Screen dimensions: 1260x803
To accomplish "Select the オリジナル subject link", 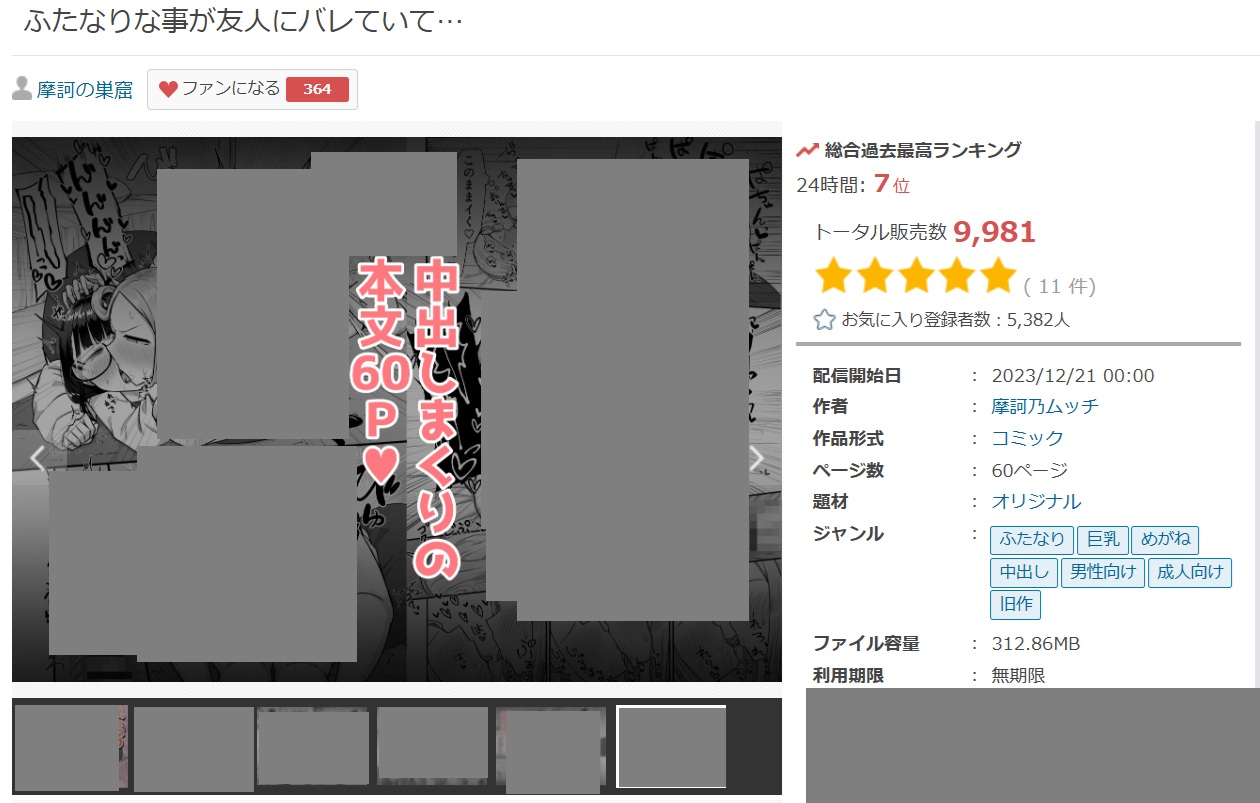I will (1036, 502).
